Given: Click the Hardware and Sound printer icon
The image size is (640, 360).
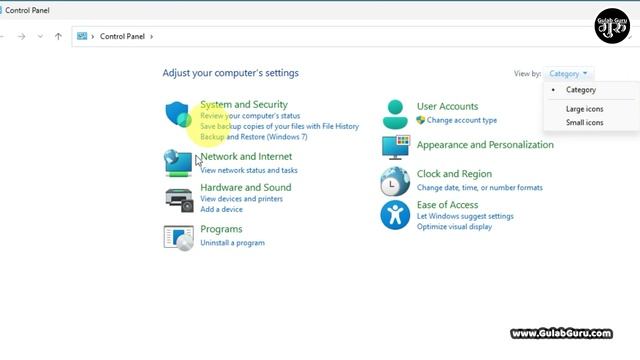Looking at the screenshot, I should [179, 200].
